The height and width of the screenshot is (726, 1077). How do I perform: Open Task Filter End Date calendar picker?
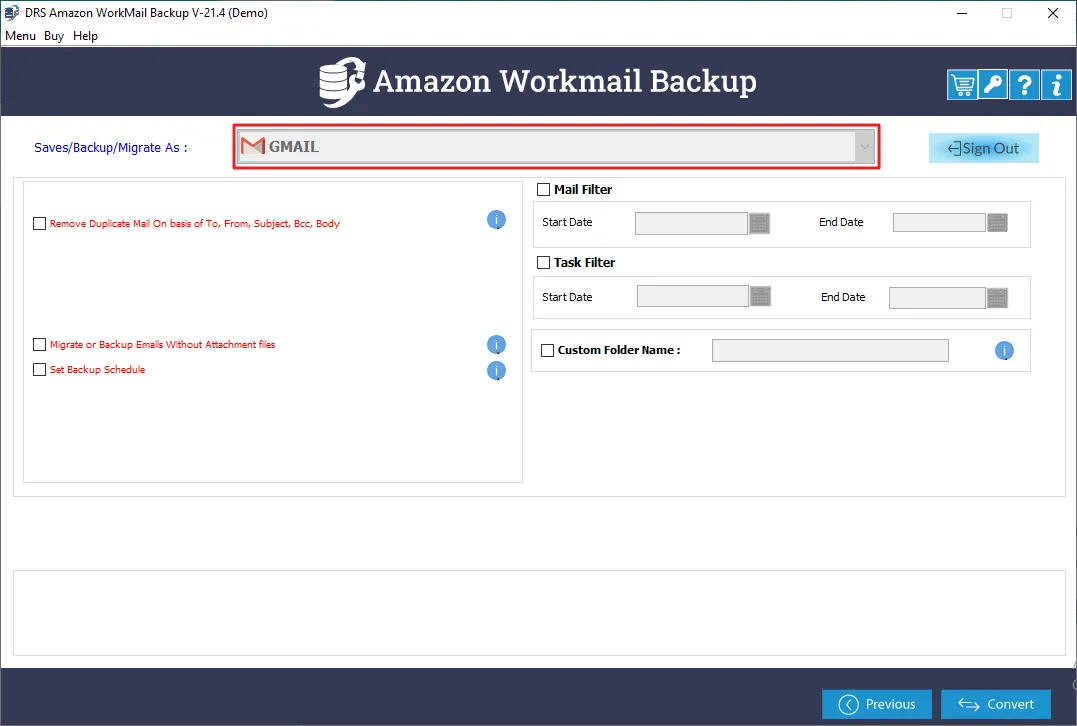pos(997,298)
